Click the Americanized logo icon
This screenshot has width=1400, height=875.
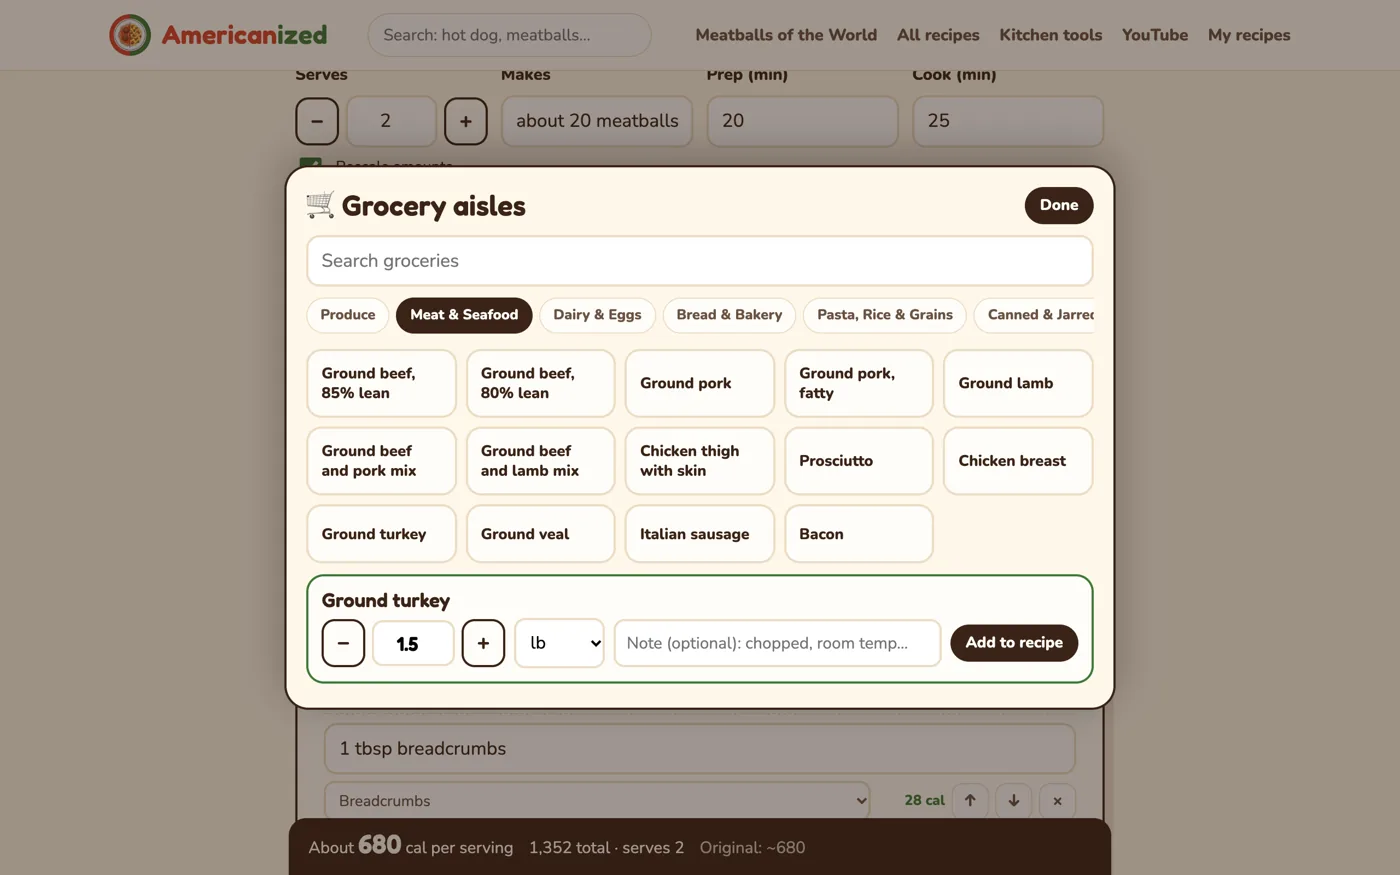coord(130,35)
